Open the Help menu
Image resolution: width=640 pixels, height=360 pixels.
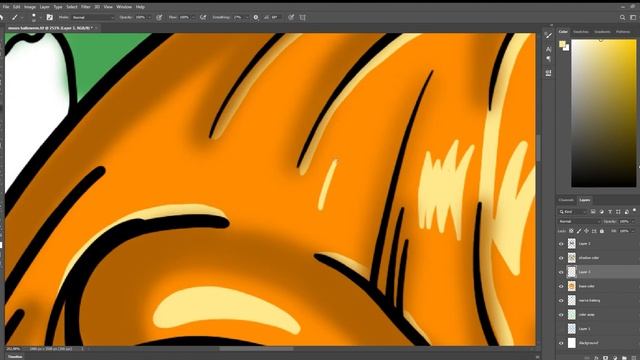click(140, 7)
